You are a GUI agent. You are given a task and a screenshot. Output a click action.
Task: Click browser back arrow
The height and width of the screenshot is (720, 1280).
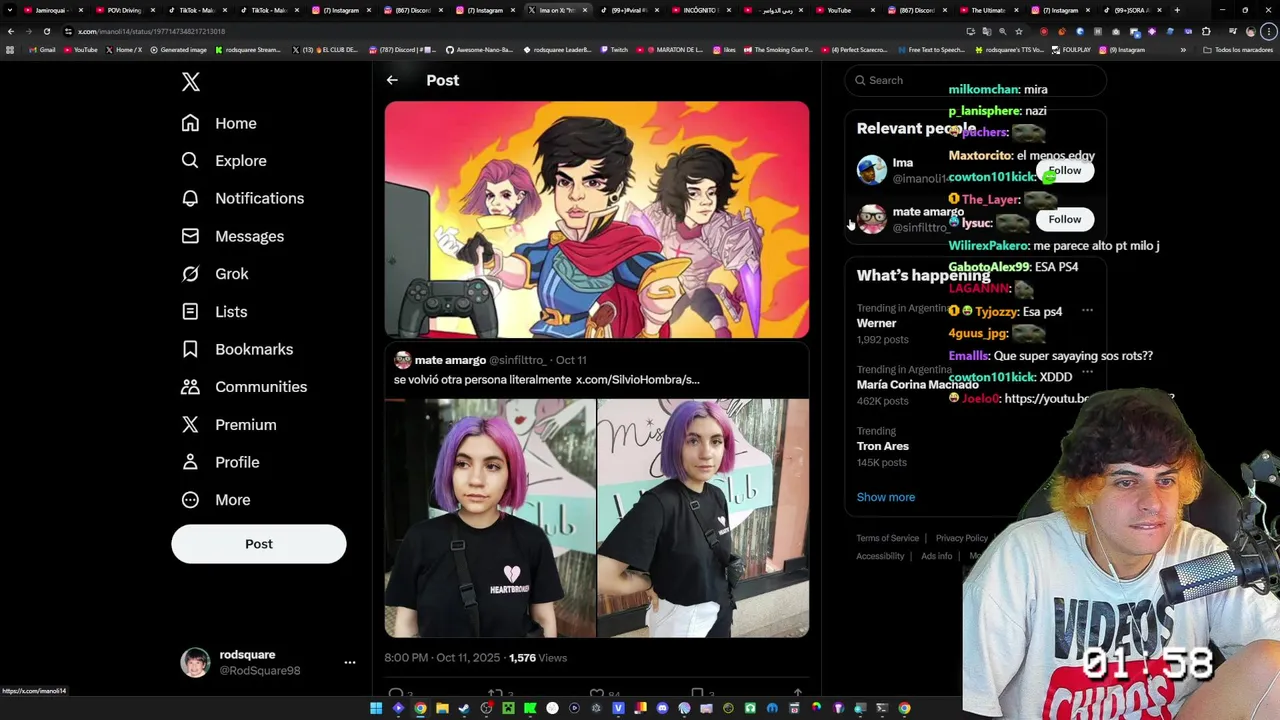pos(11,31)
